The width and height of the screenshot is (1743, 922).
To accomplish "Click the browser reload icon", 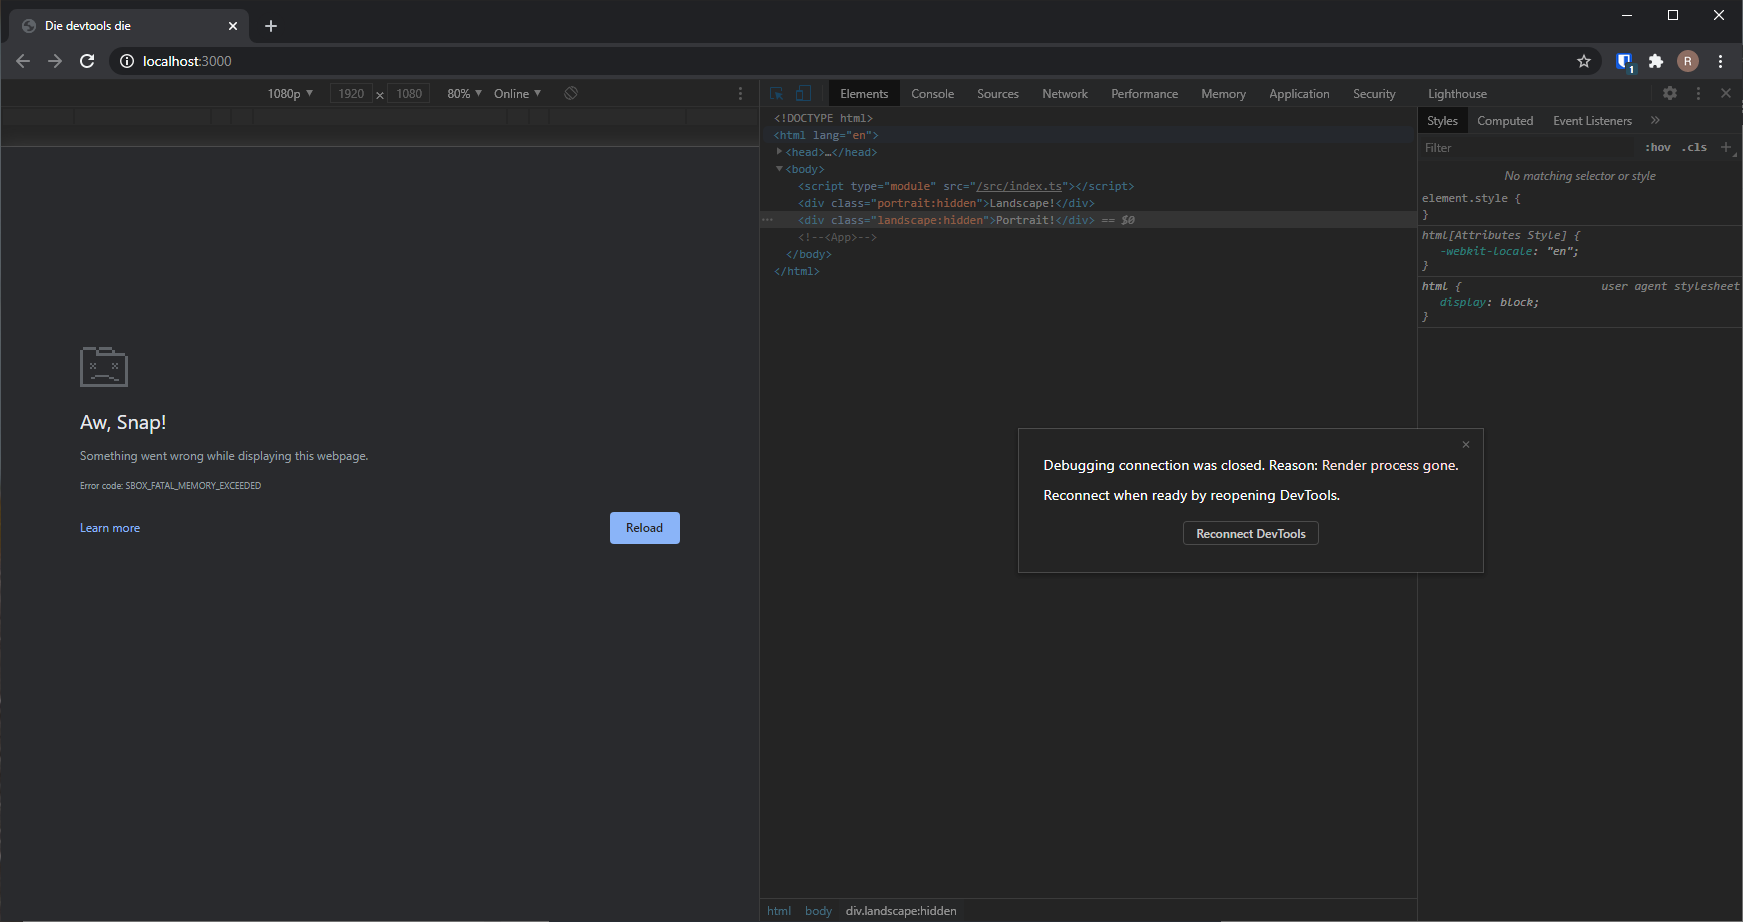I will pos(87,61).
